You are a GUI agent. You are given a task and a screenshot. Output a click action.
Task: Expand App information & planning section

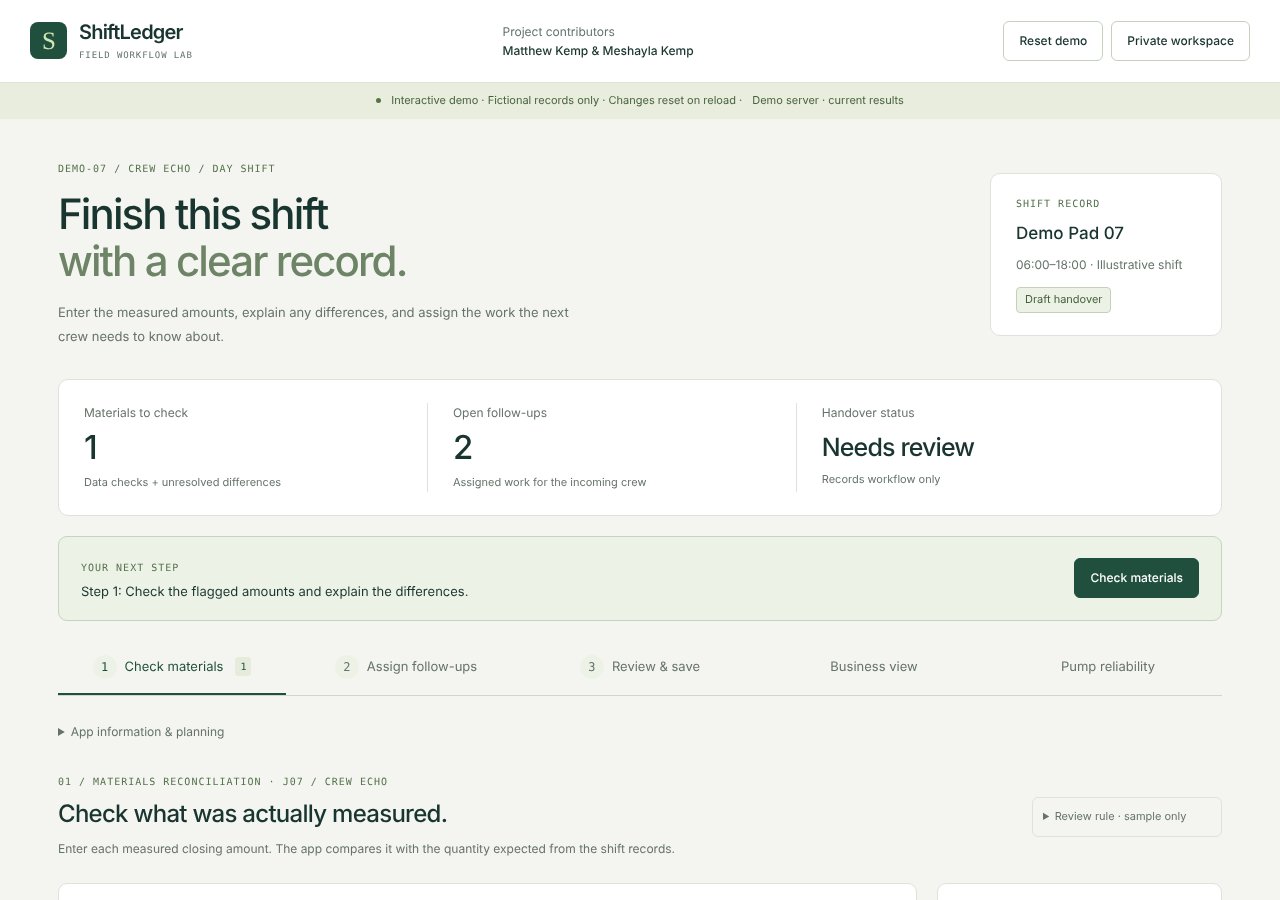pos(141,732)
